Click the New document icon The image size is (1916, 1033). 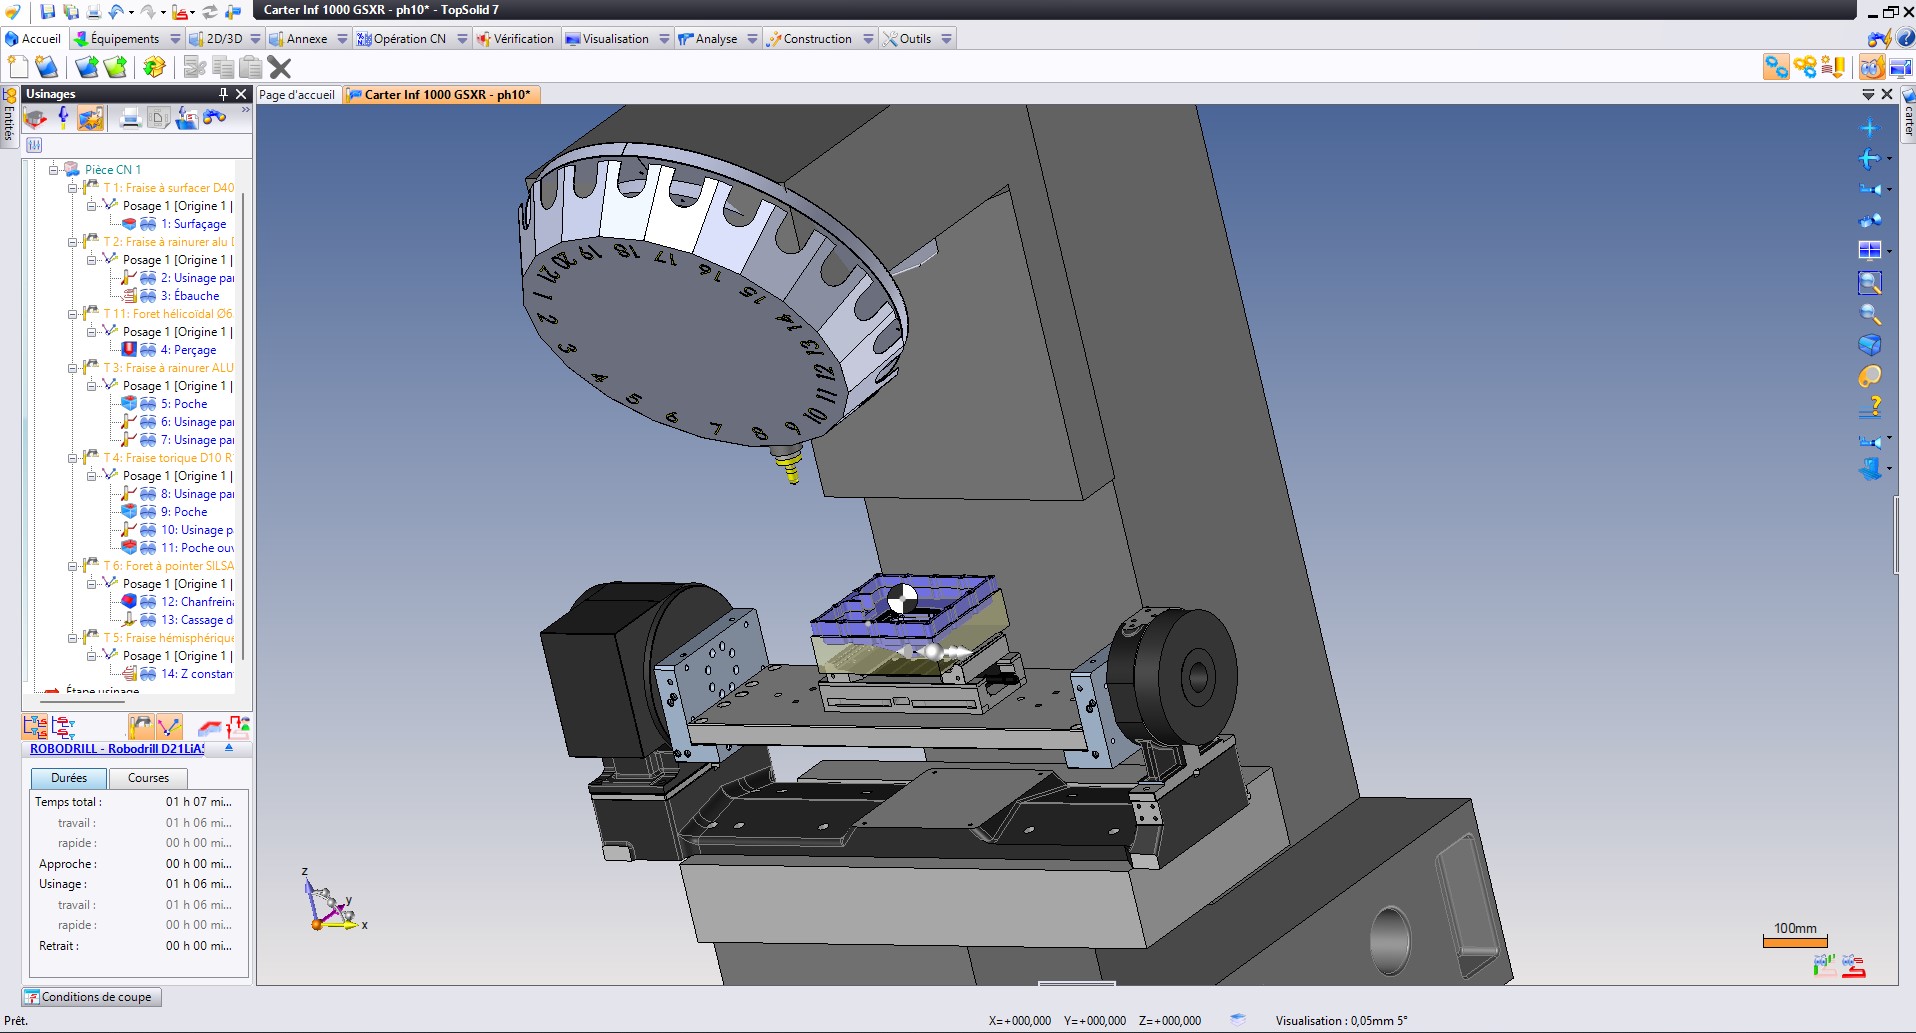18,67
